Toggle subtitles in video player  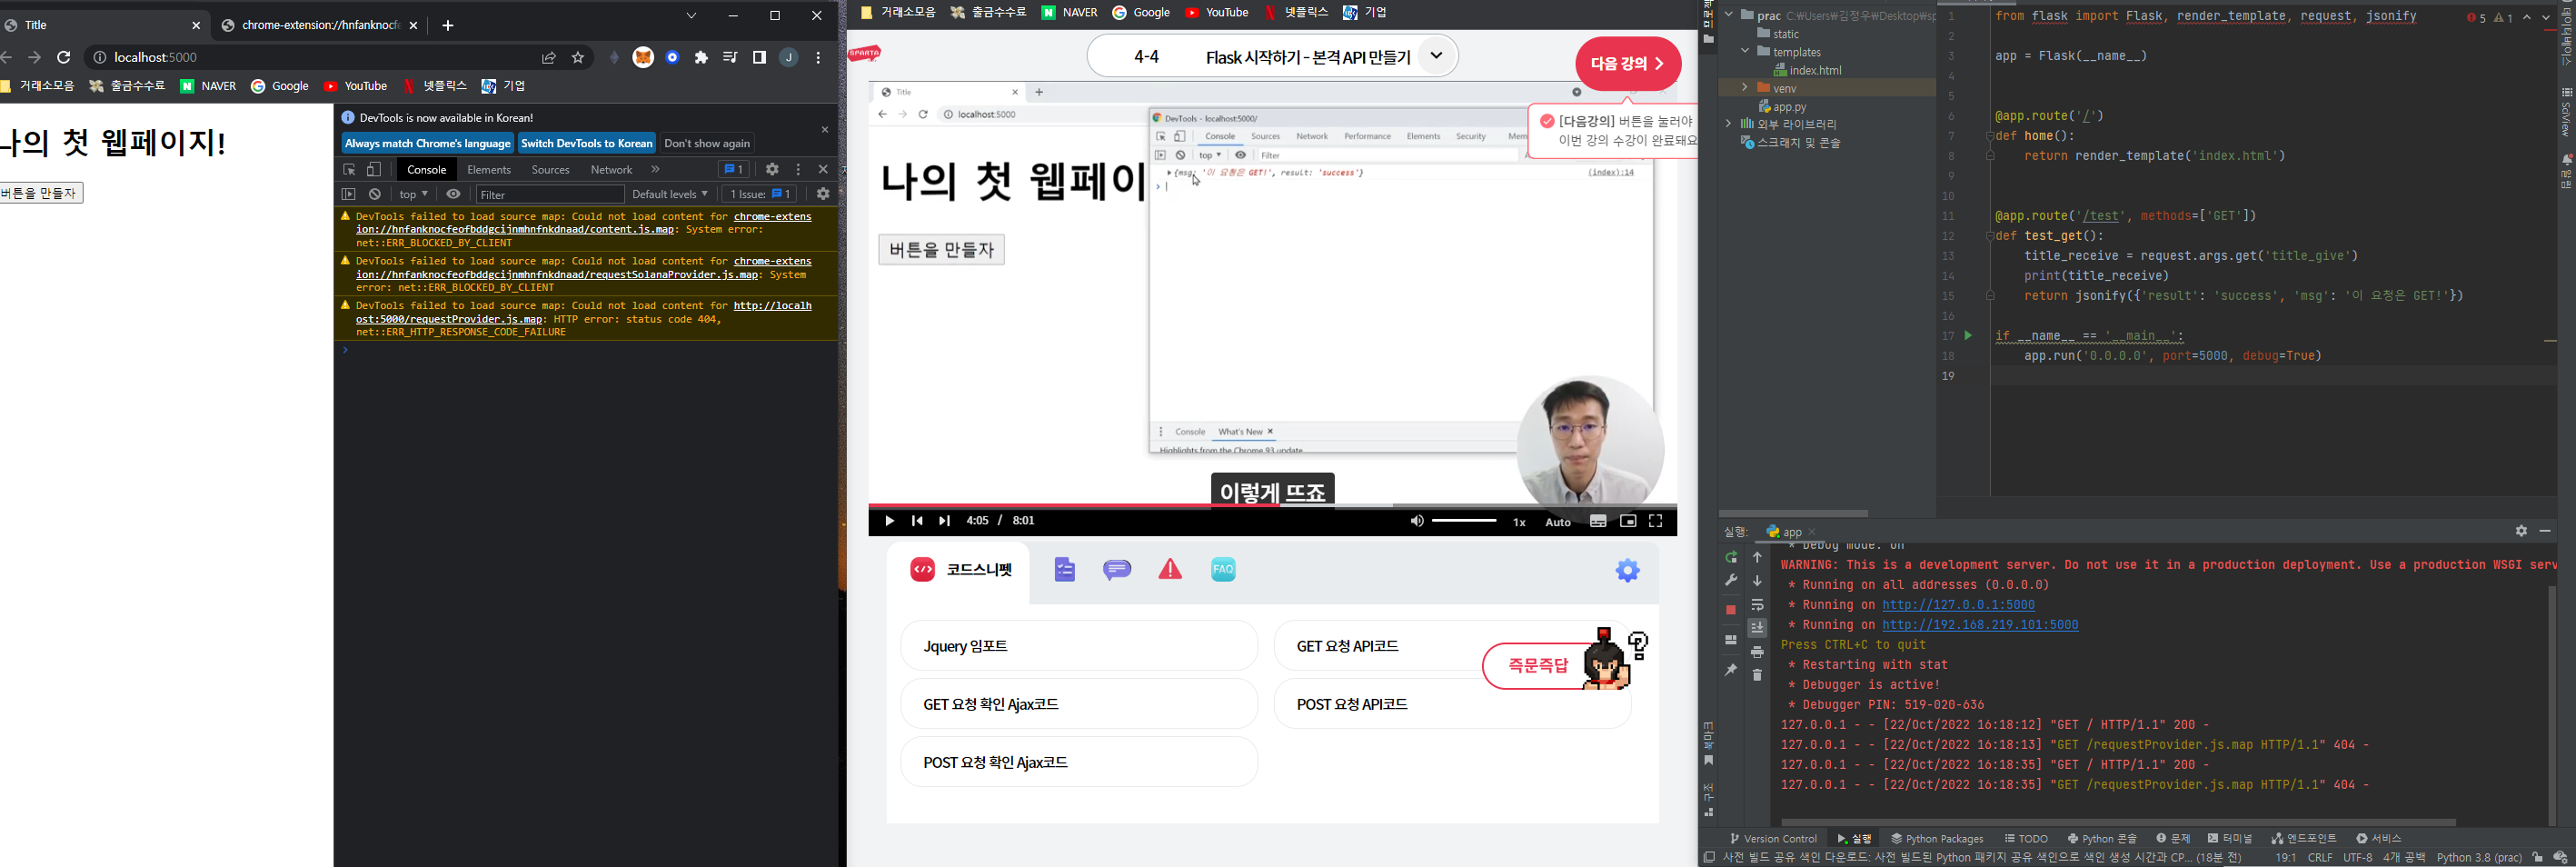[x=1598, y=521]
